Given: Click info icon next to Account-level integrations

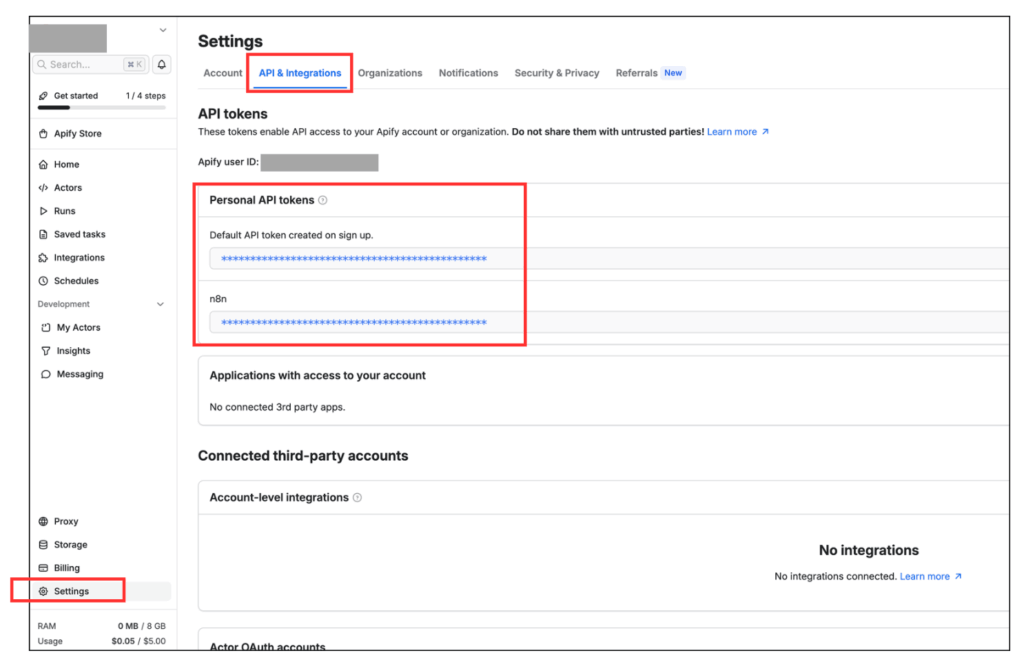Looking at the screenshot, I should click(358, 497).
